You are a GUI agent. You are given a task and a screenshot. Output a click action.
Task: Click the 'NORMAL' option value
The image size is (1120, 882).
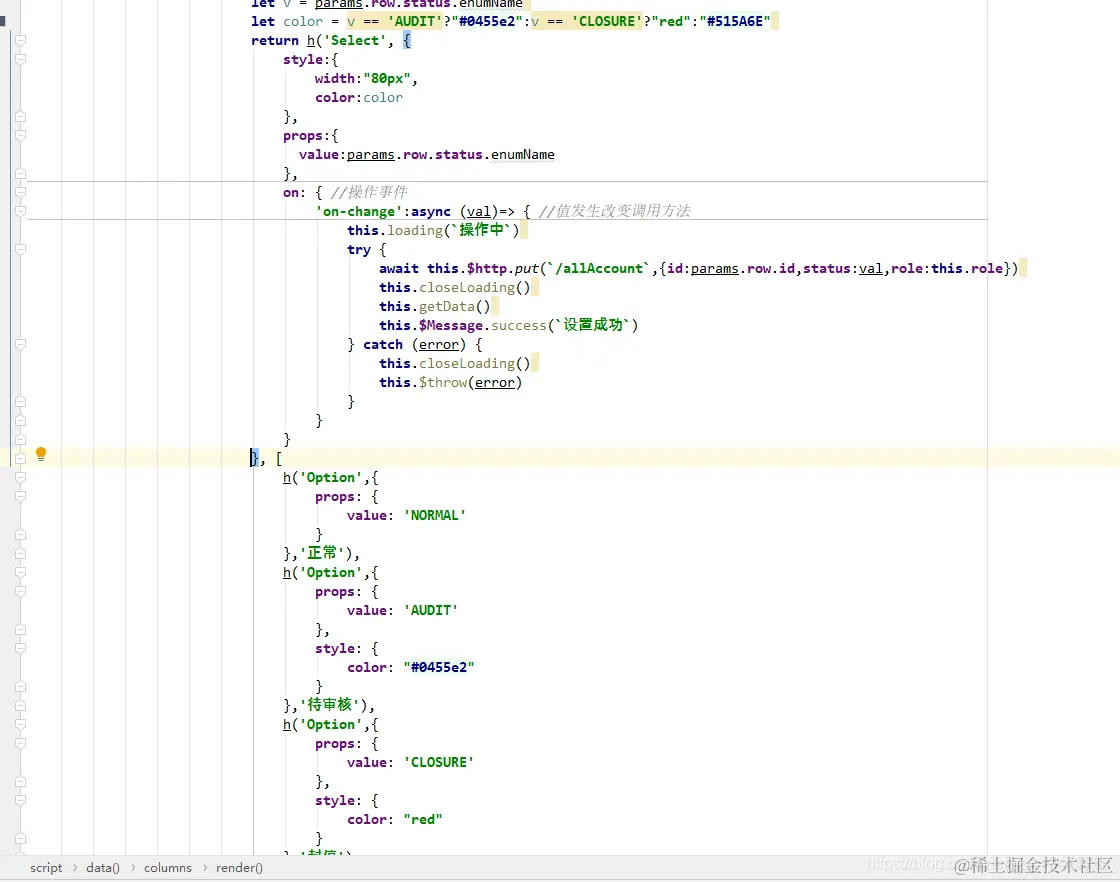coord(434,515)
